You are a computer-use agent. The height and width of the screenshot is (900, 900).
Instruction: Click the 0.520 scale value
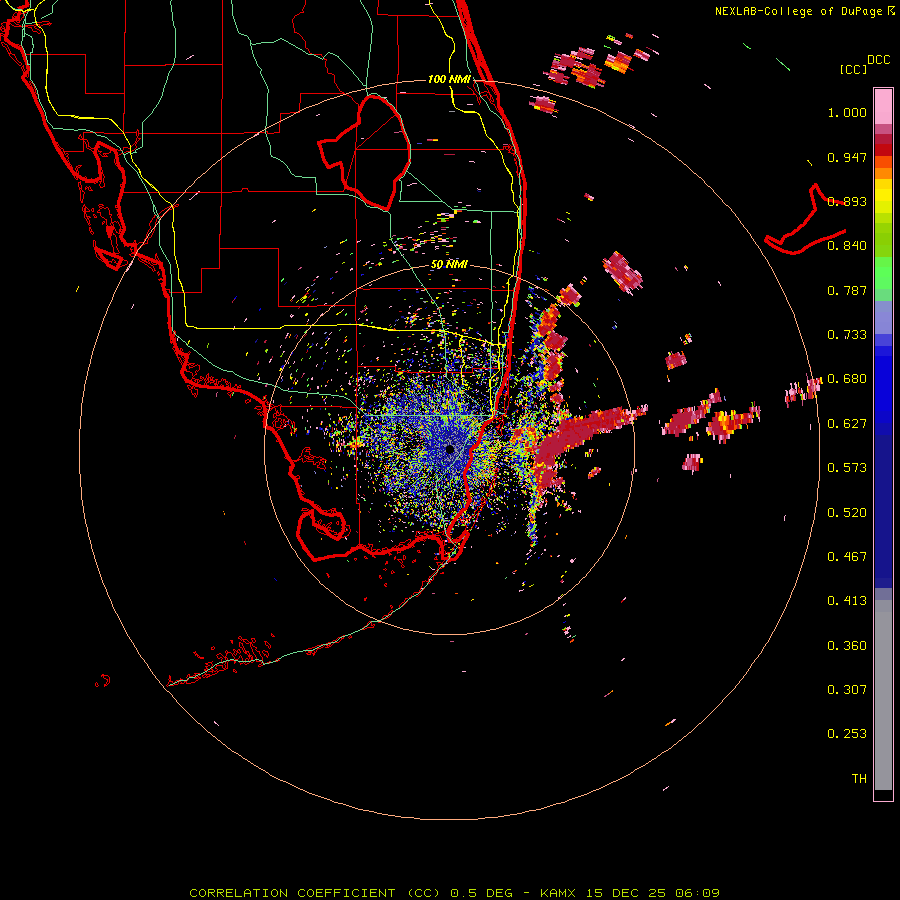tap(847, 513)
